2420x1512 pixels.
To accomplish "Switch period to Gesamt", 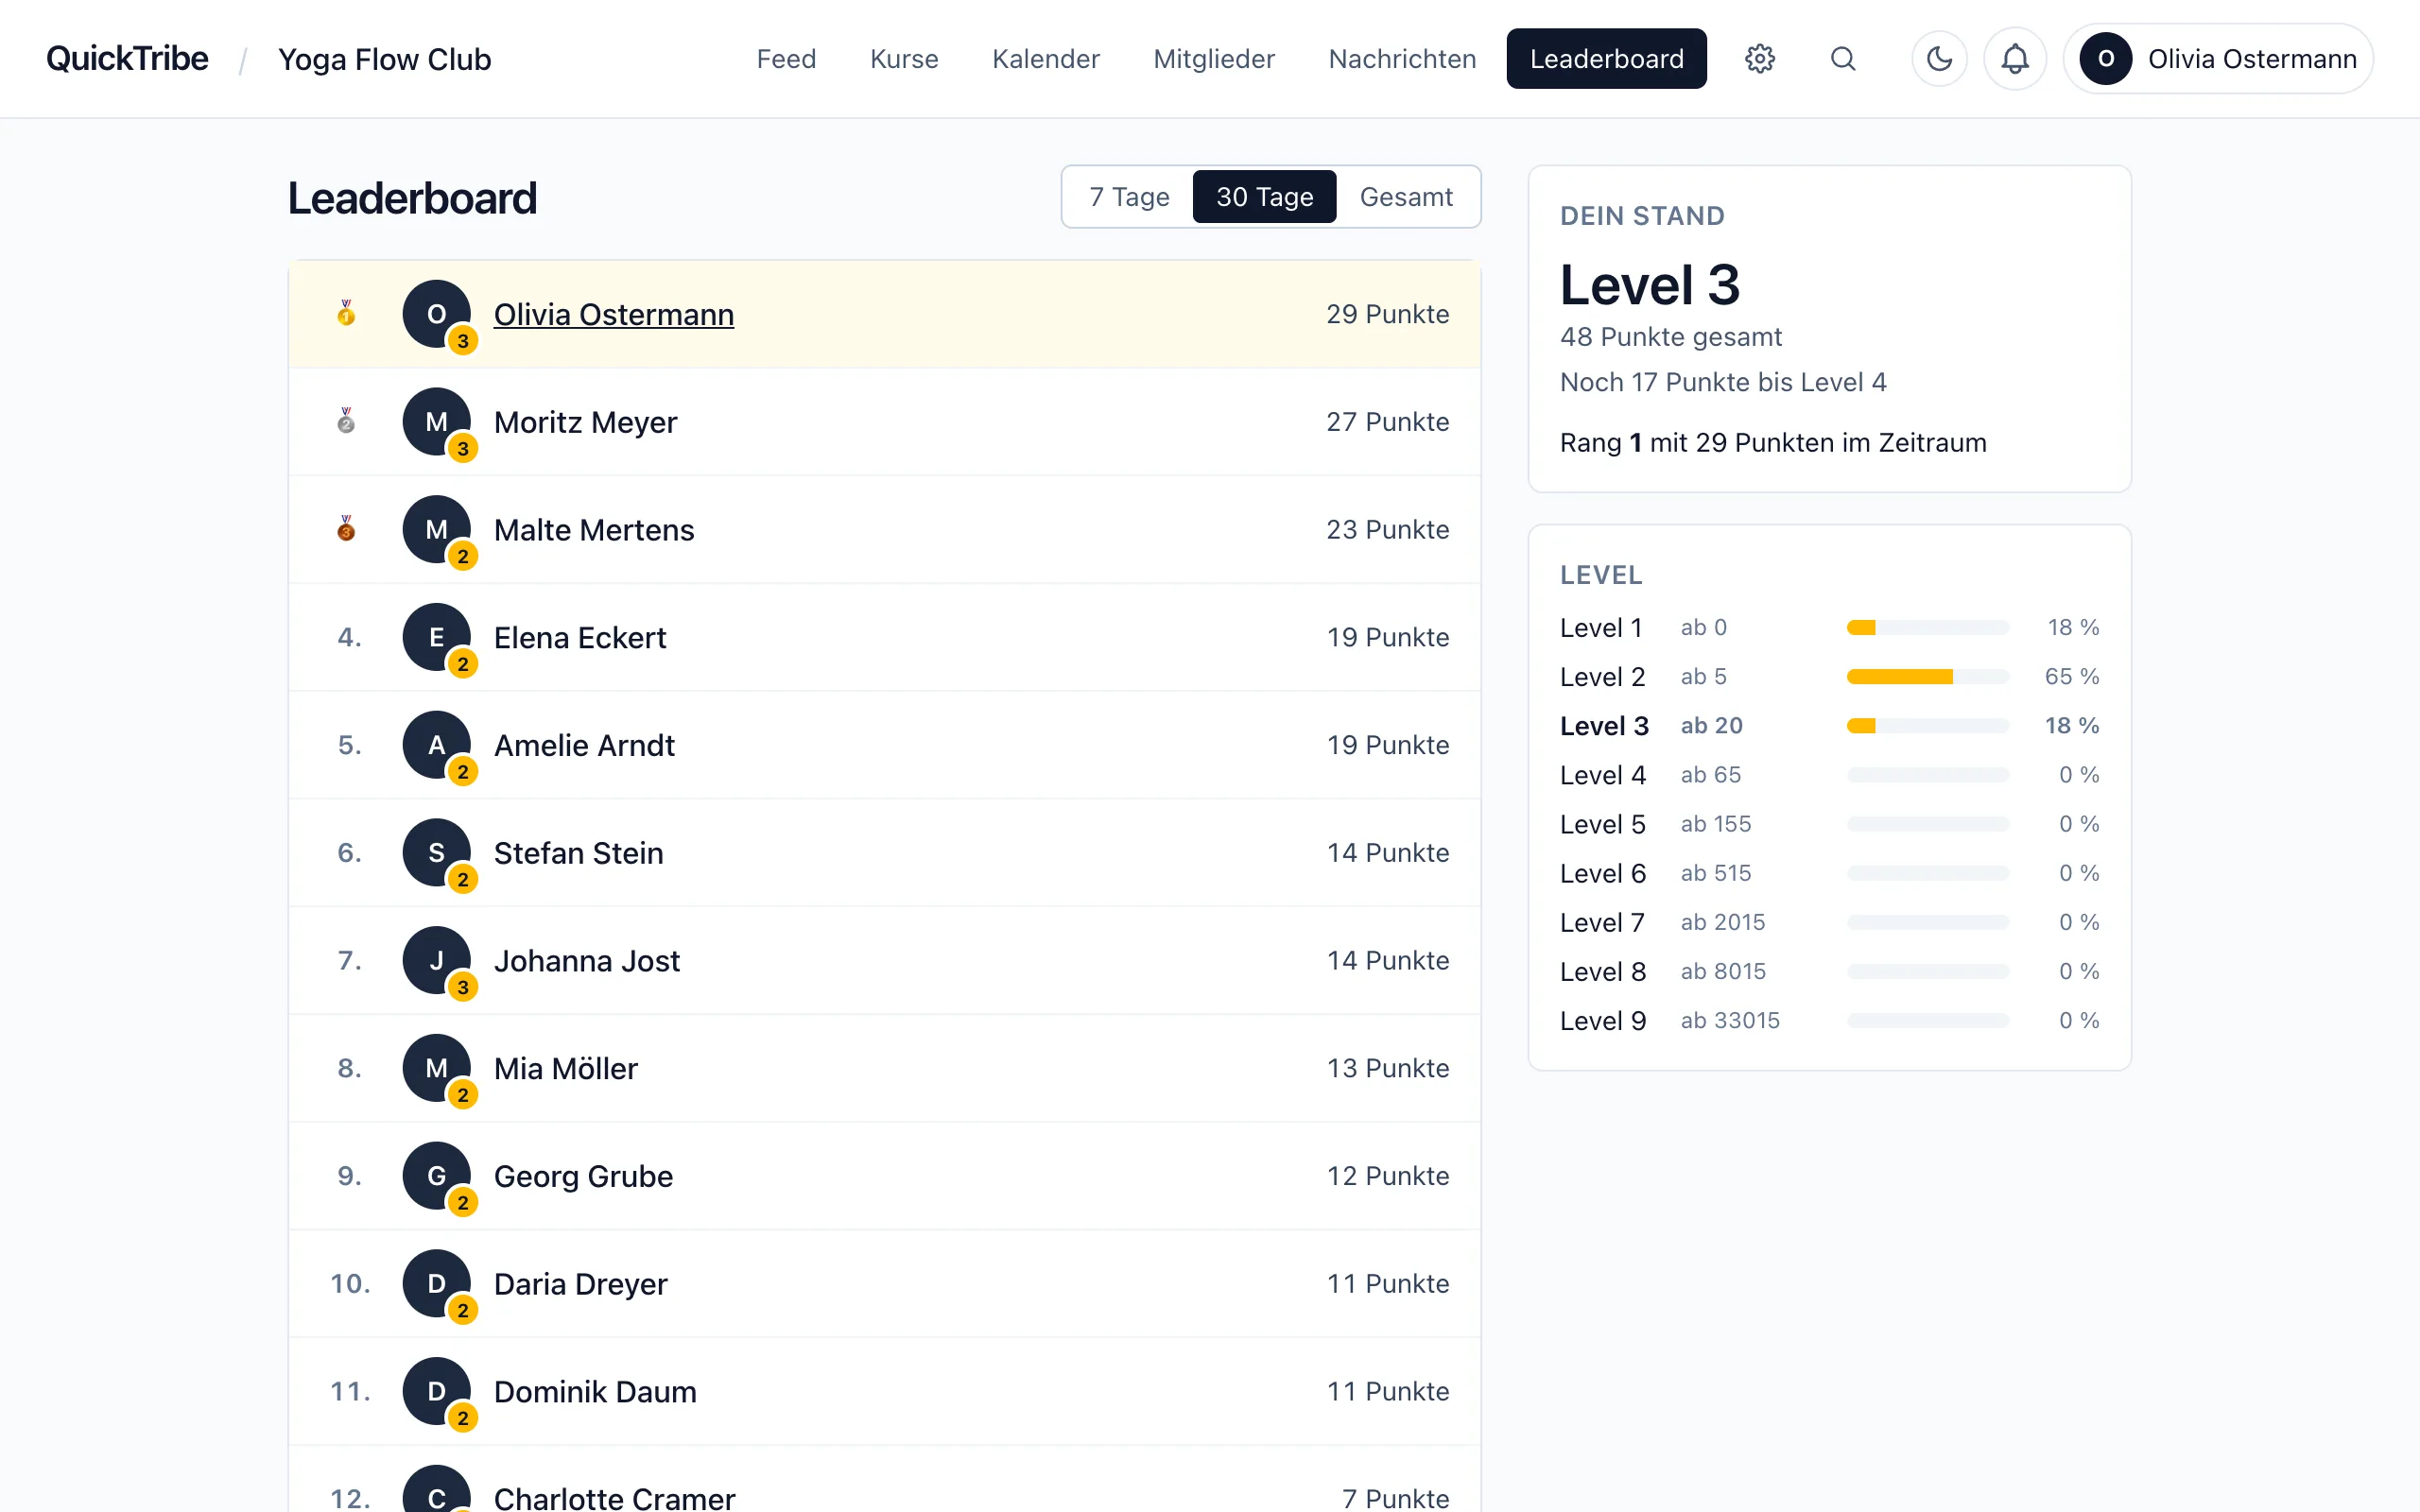I will click(1406, 197).
